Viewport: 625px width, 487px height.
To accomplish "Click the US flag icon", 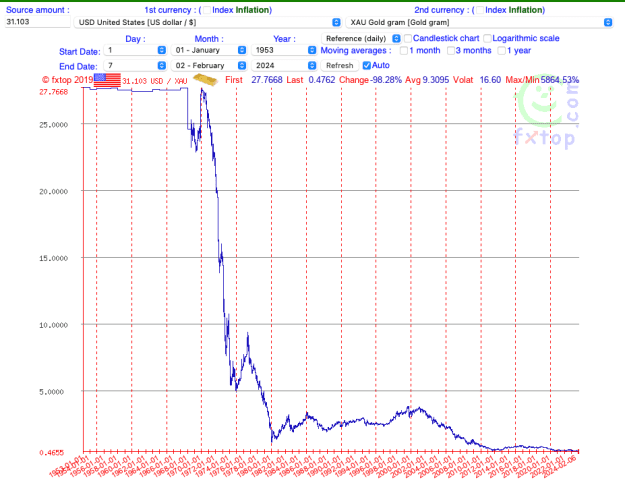I will (x=107, y=80).
